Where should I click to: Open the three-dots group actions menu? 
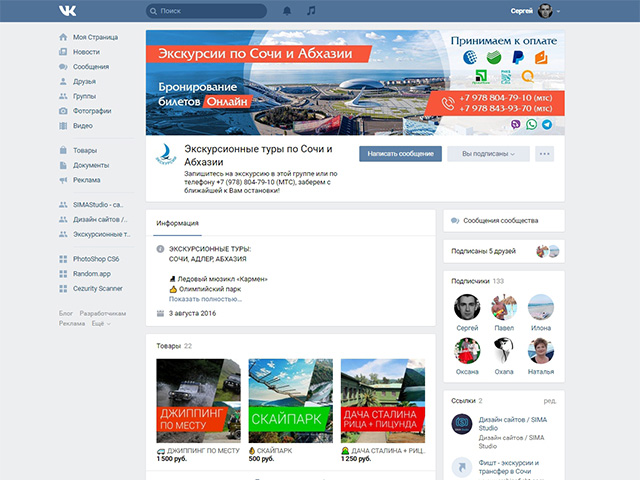pyautogui.click(x=544, y=154)
